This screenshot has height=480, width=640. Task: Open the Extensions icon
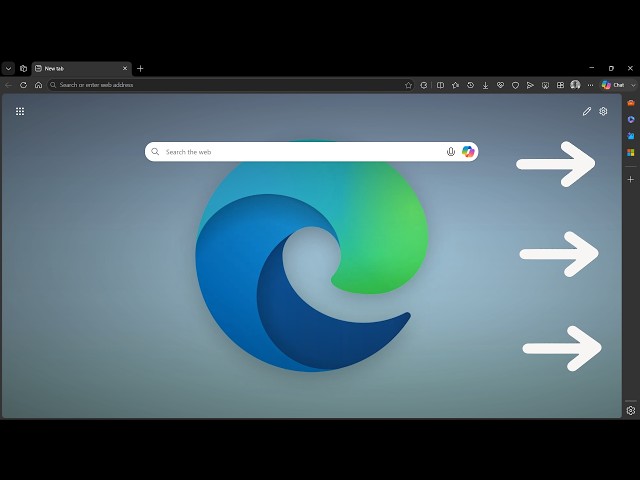(x=424, y=85)
